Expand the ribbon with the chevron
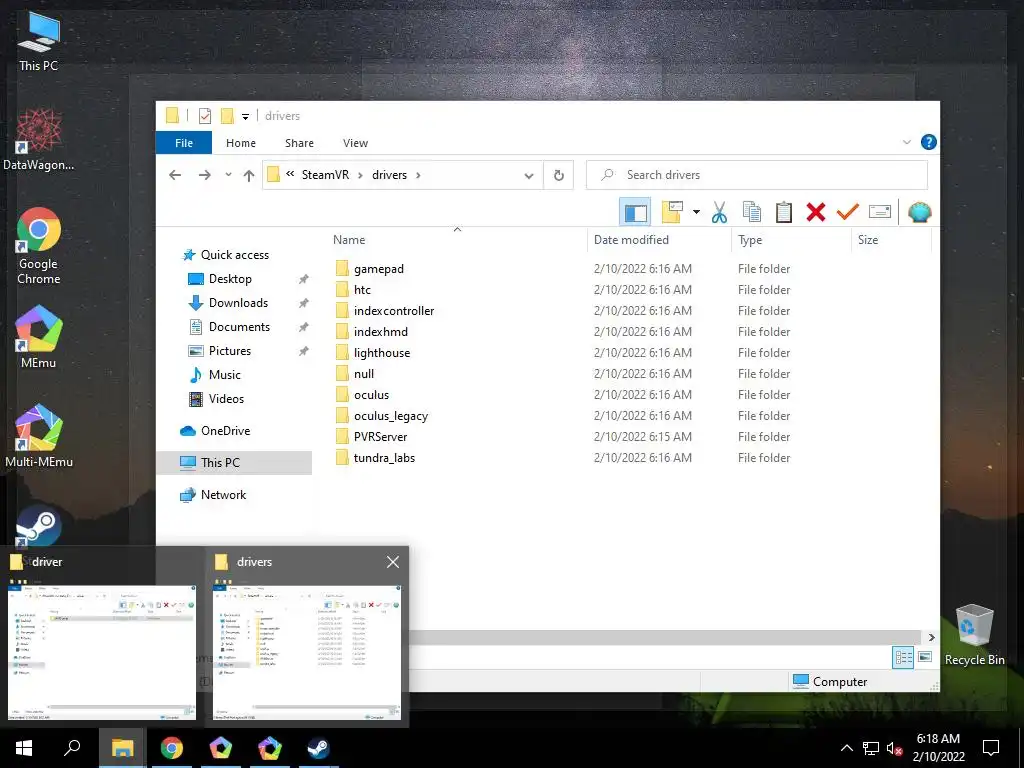 (x=906, y=142)
